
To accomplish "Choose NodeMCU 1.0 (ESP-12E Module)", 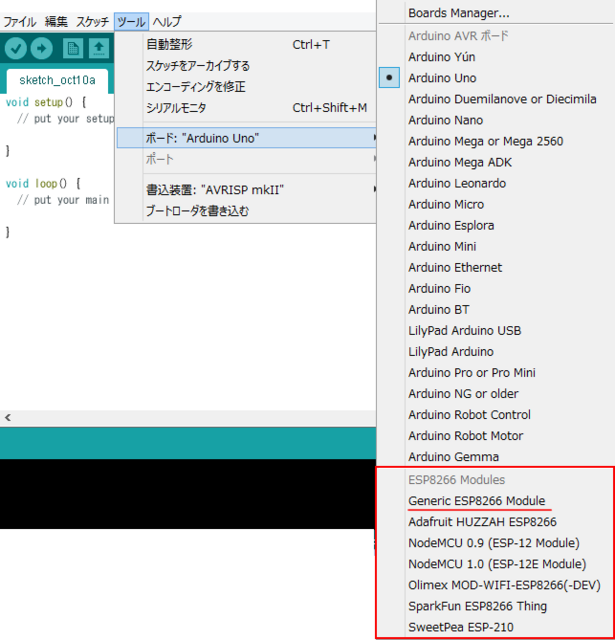I will click(496, 564).
